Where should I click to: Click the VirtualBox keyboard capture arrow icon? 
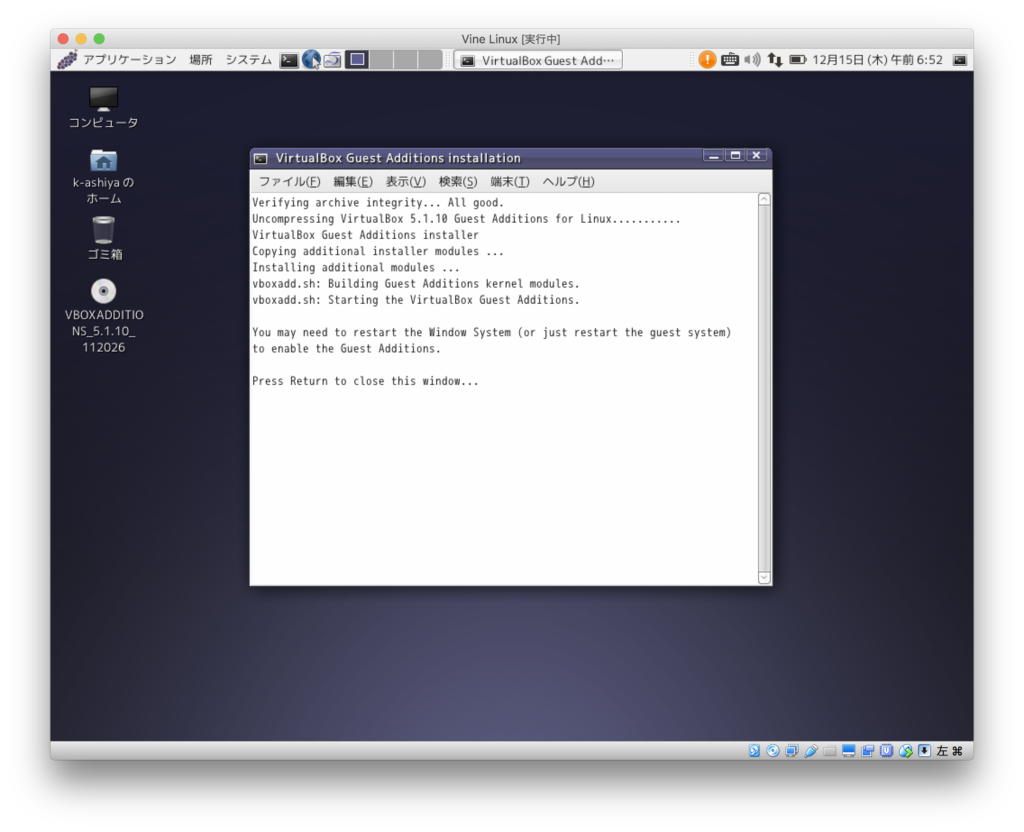click(x=924, y=751)
